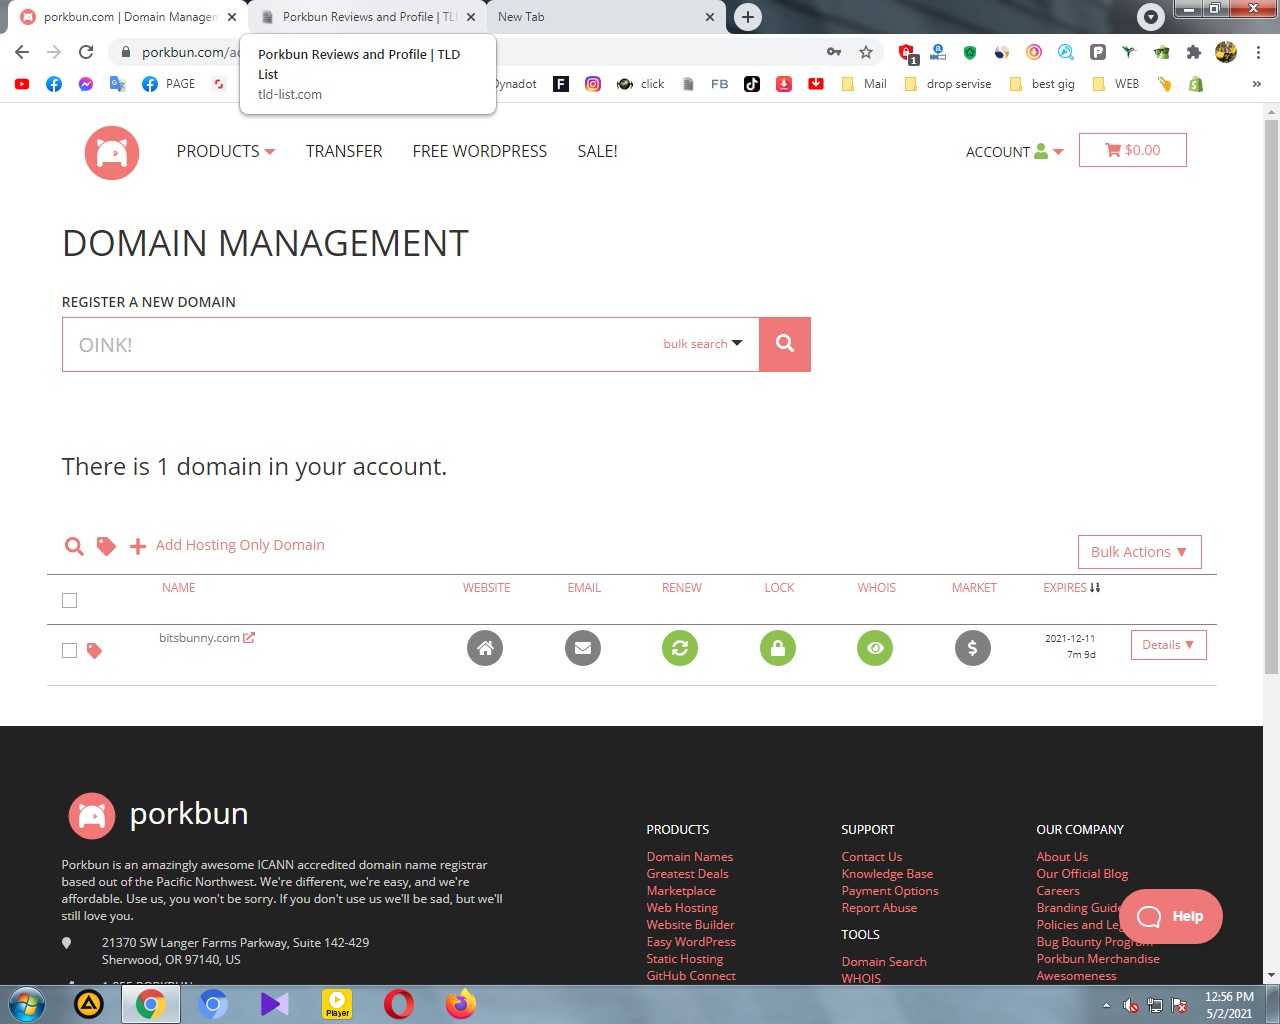Open email settings envelope icon for bitsbunny.com
Image resolution: width=1280 pixels, height=1024 pixels.
(582, 648)
